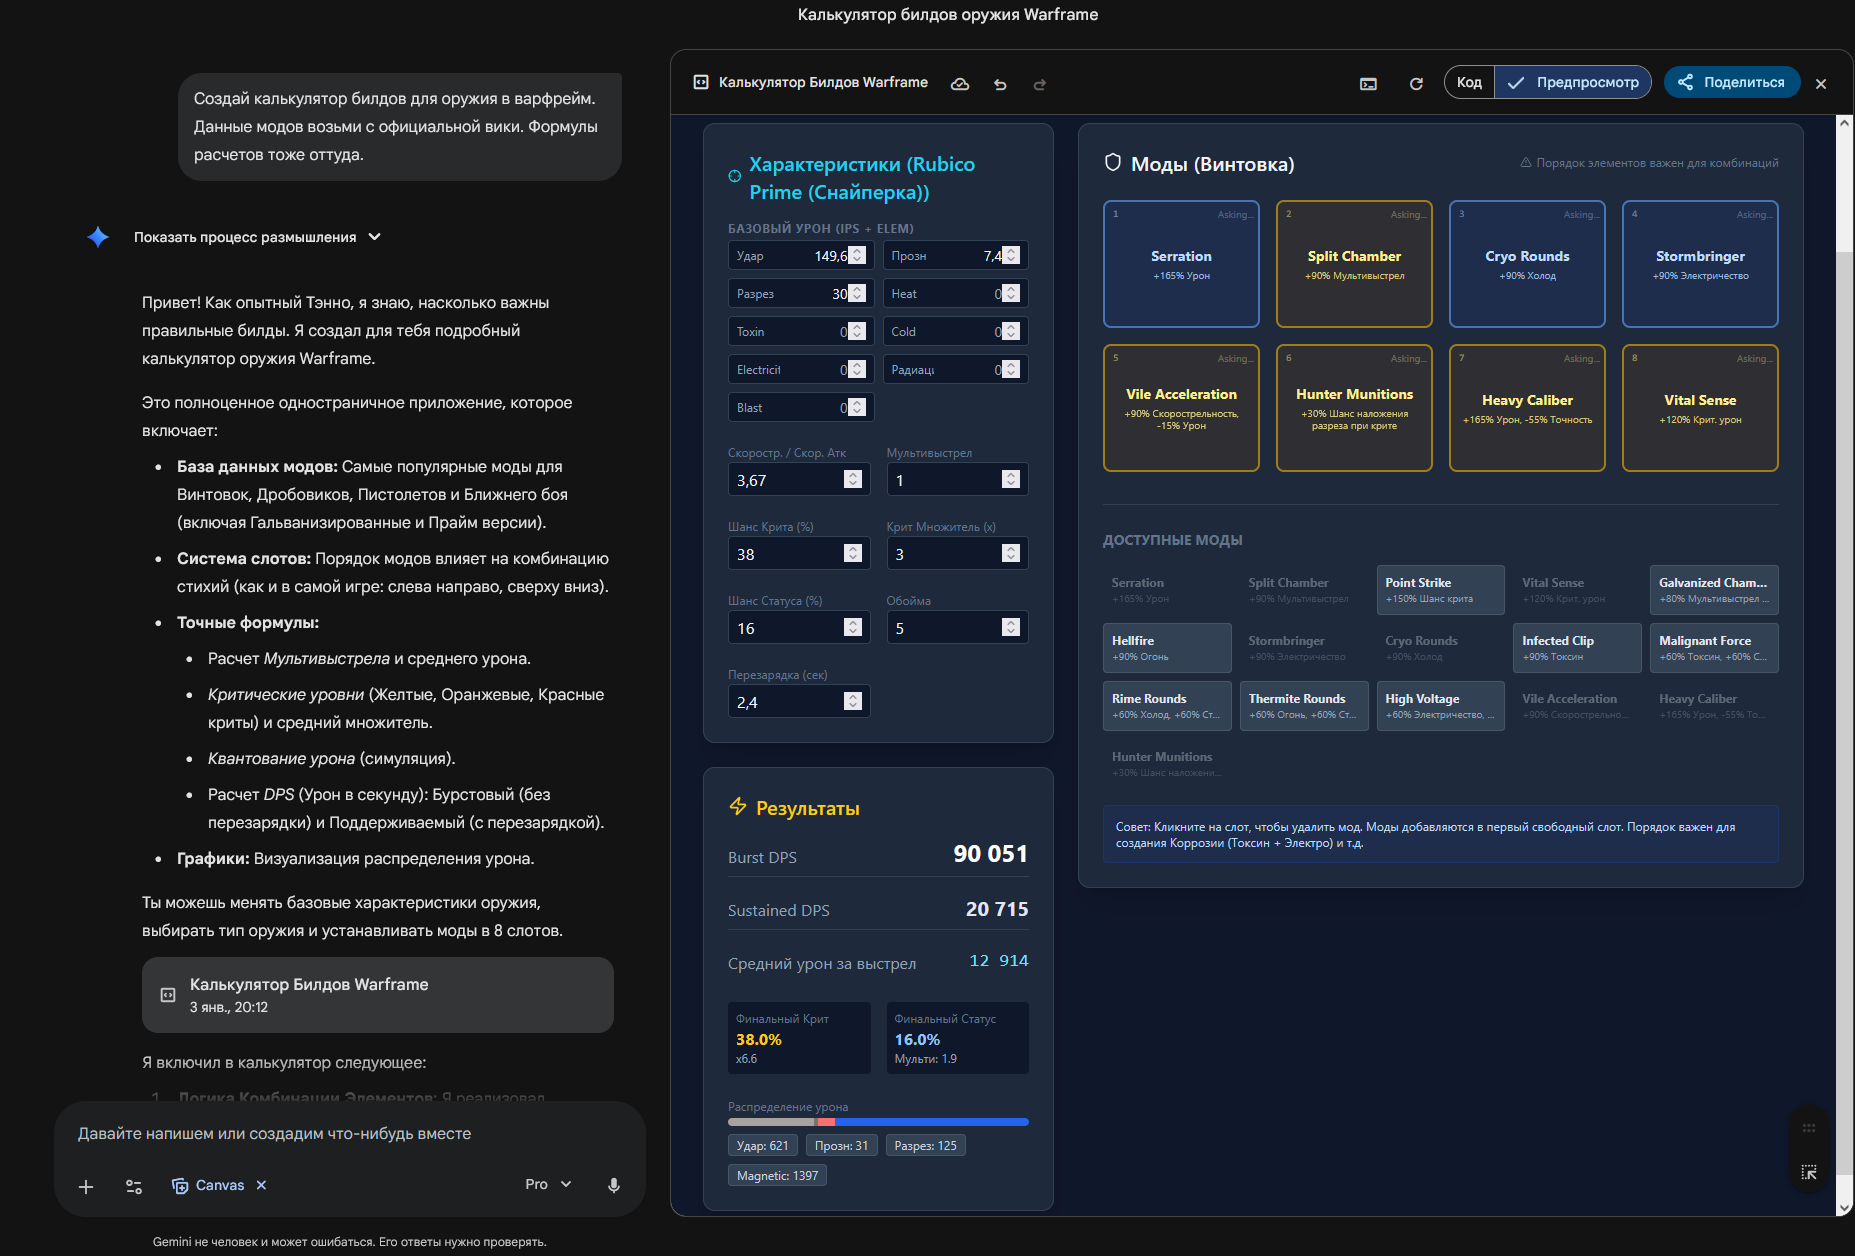Screen dimensions: 1855x1256
Task: Switch to the Предпросмотр tab
Action: tap(1573, 82)
